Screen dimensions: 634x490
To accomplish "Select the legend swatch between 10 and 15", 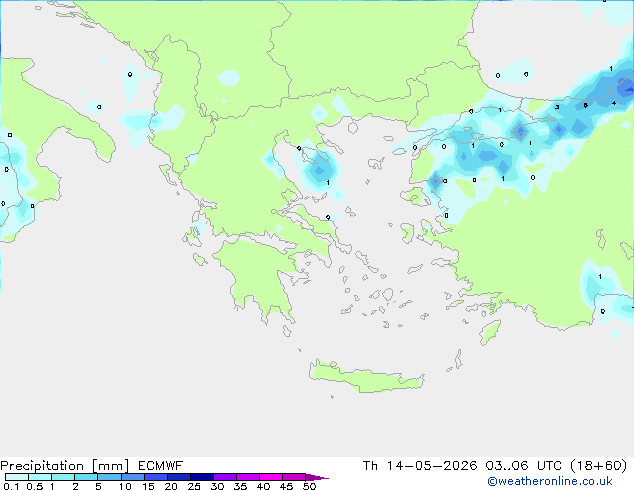I will pyautogui.click(x=132, y=477).
